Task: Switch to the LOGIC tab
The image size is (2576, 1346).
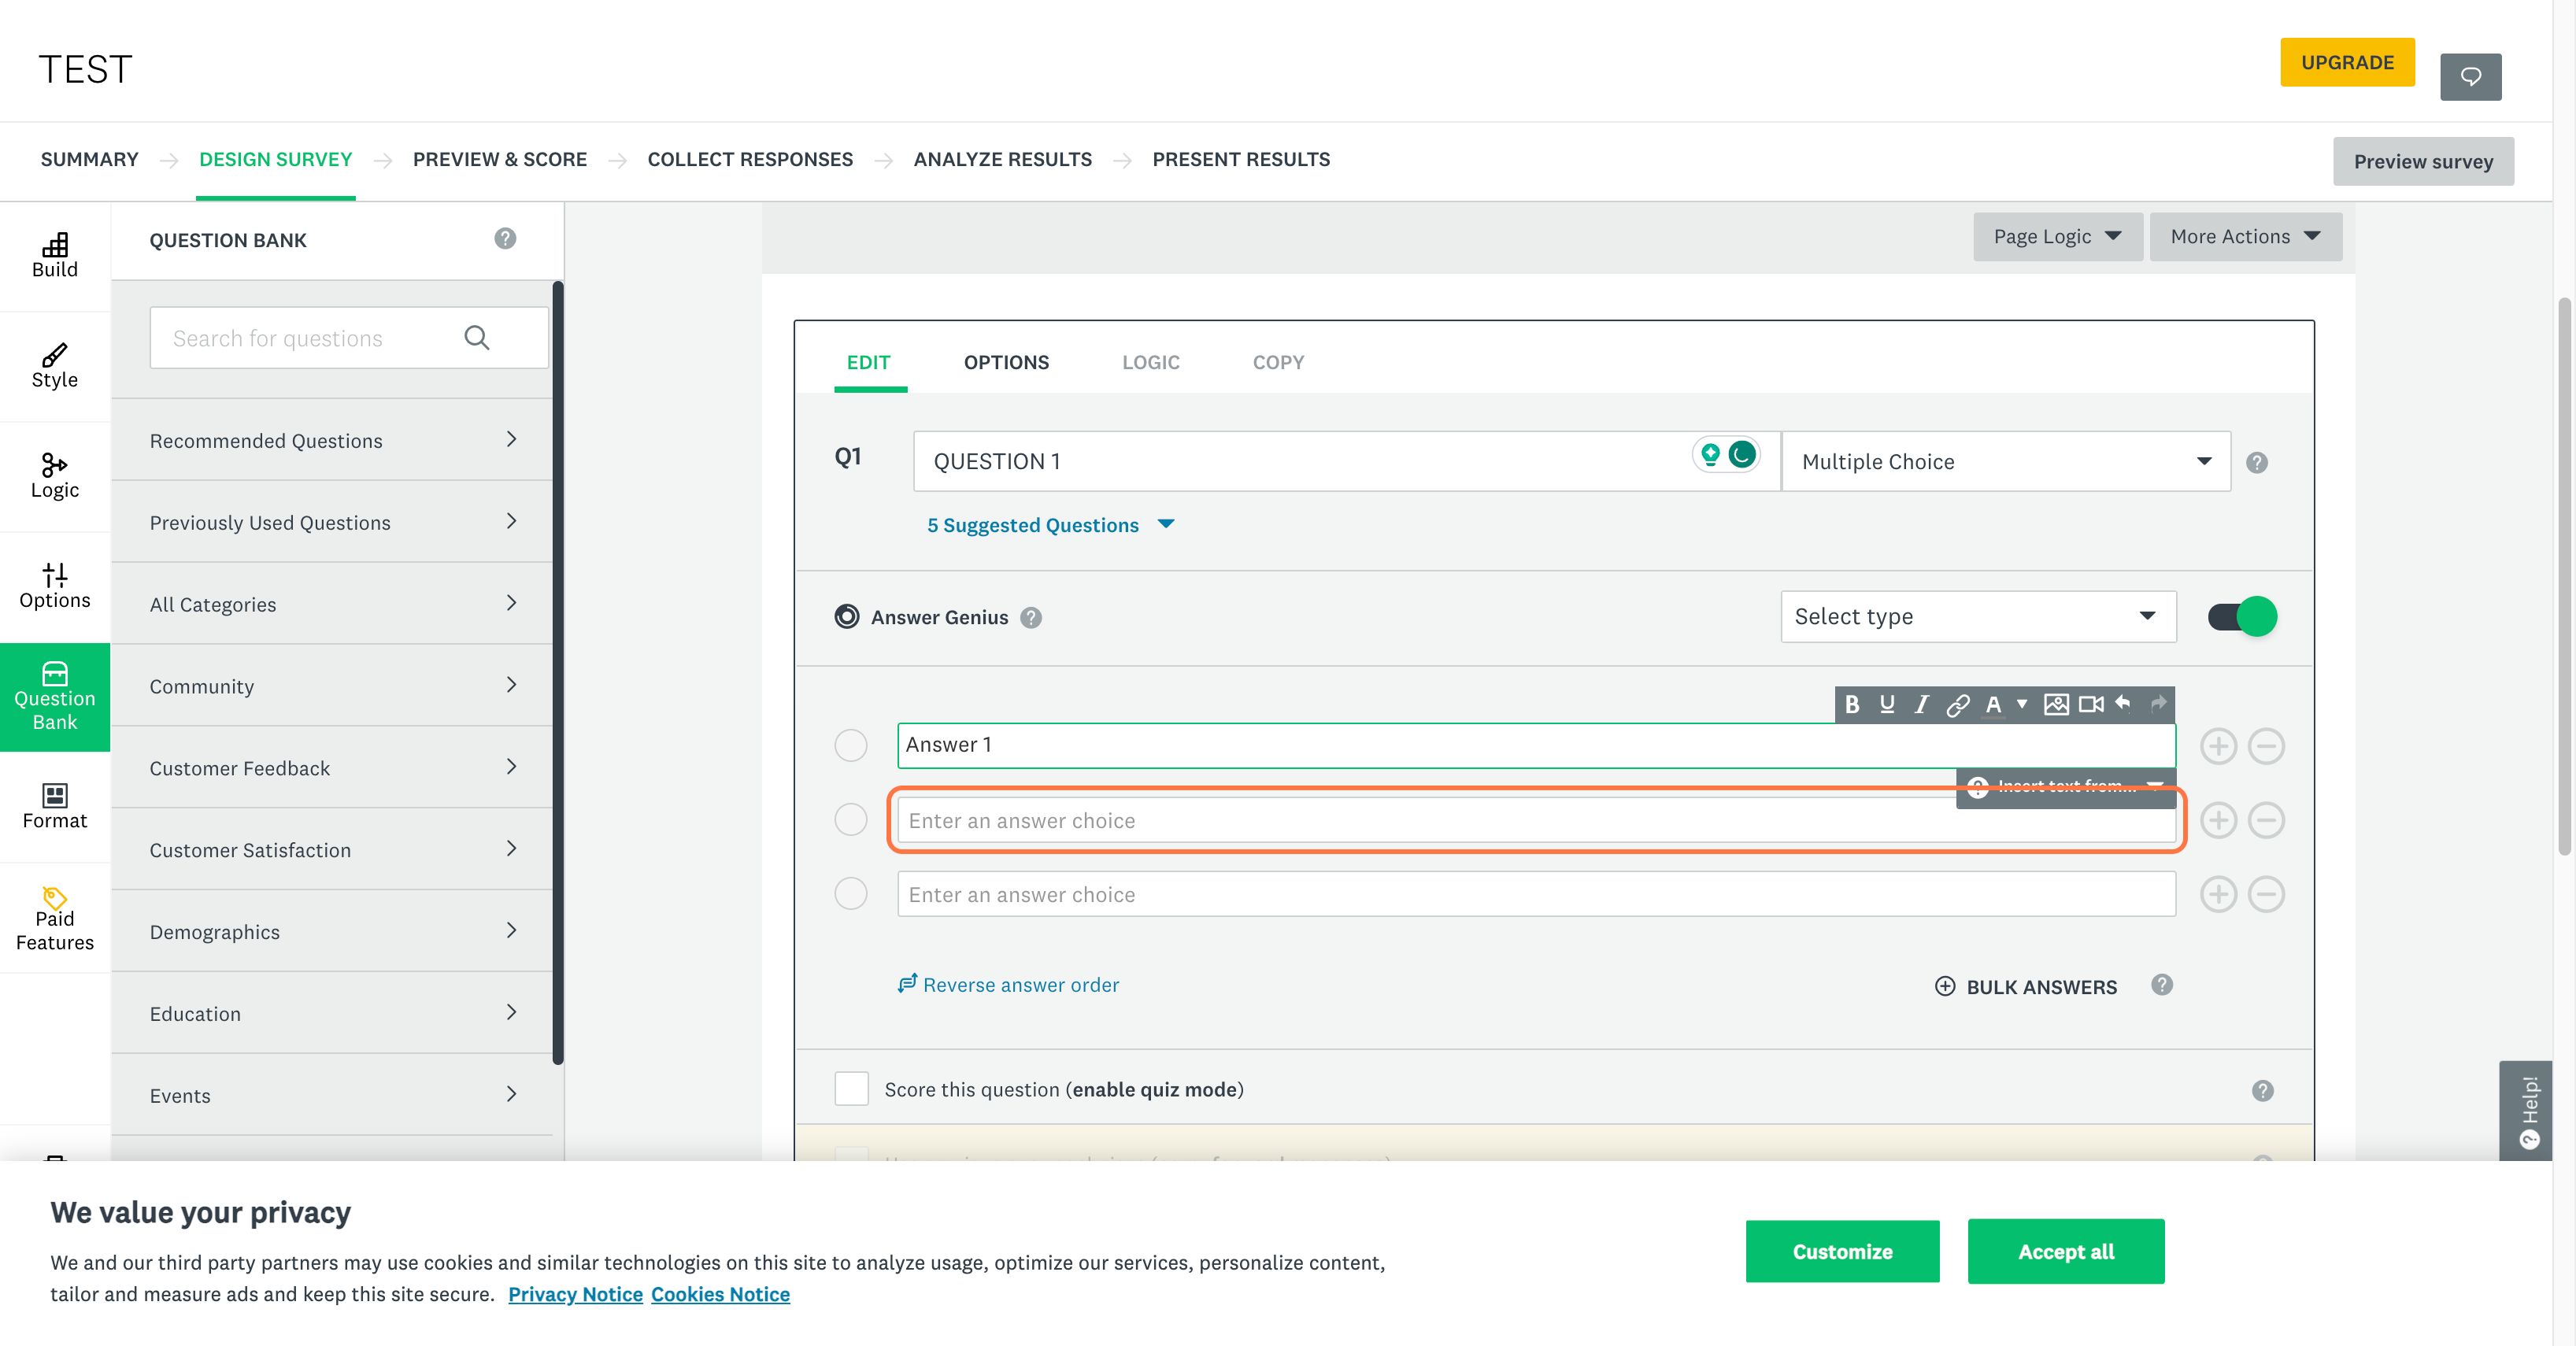Action: point(1150,362)
